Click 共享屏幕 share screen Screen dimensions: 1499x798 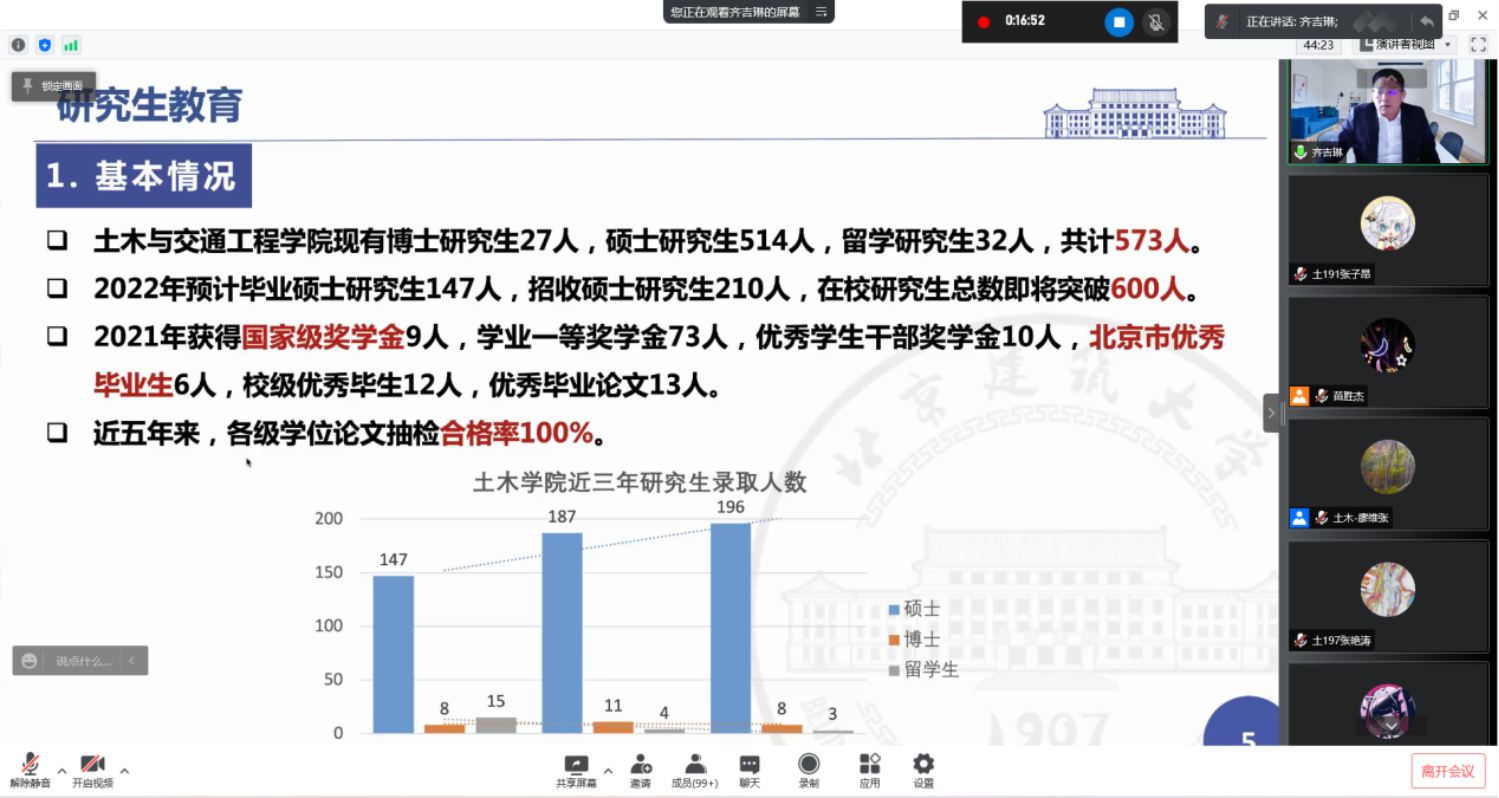click(576, 771)
